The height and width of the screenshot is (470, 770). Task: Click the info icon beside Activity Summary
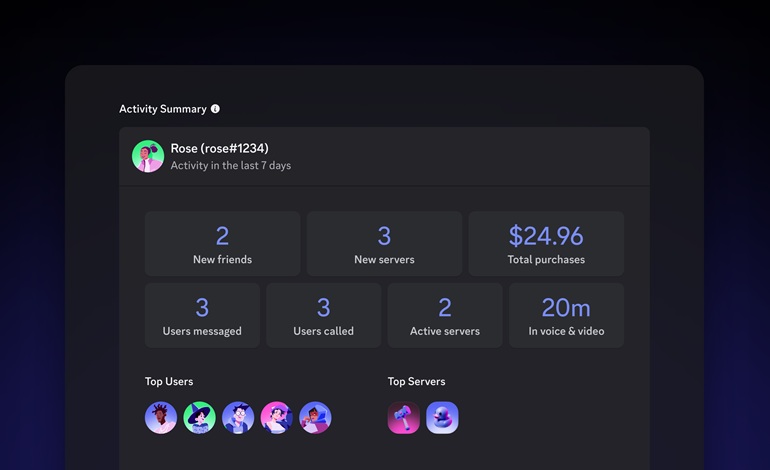tap(215, 109)
